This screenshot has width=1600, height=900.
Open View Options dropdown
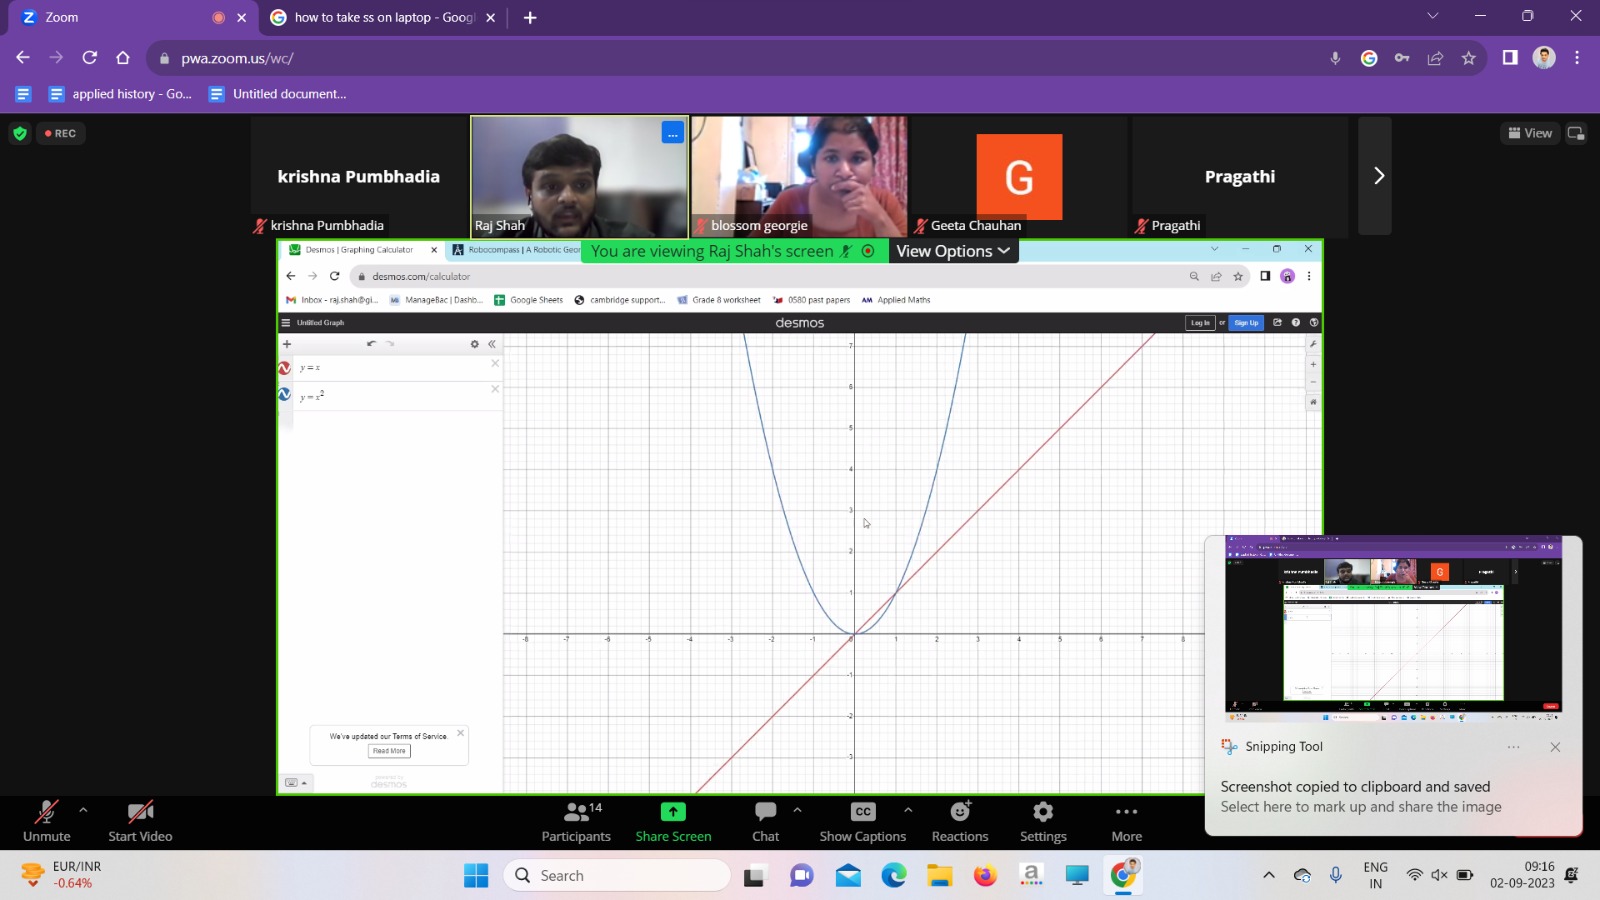953,251
